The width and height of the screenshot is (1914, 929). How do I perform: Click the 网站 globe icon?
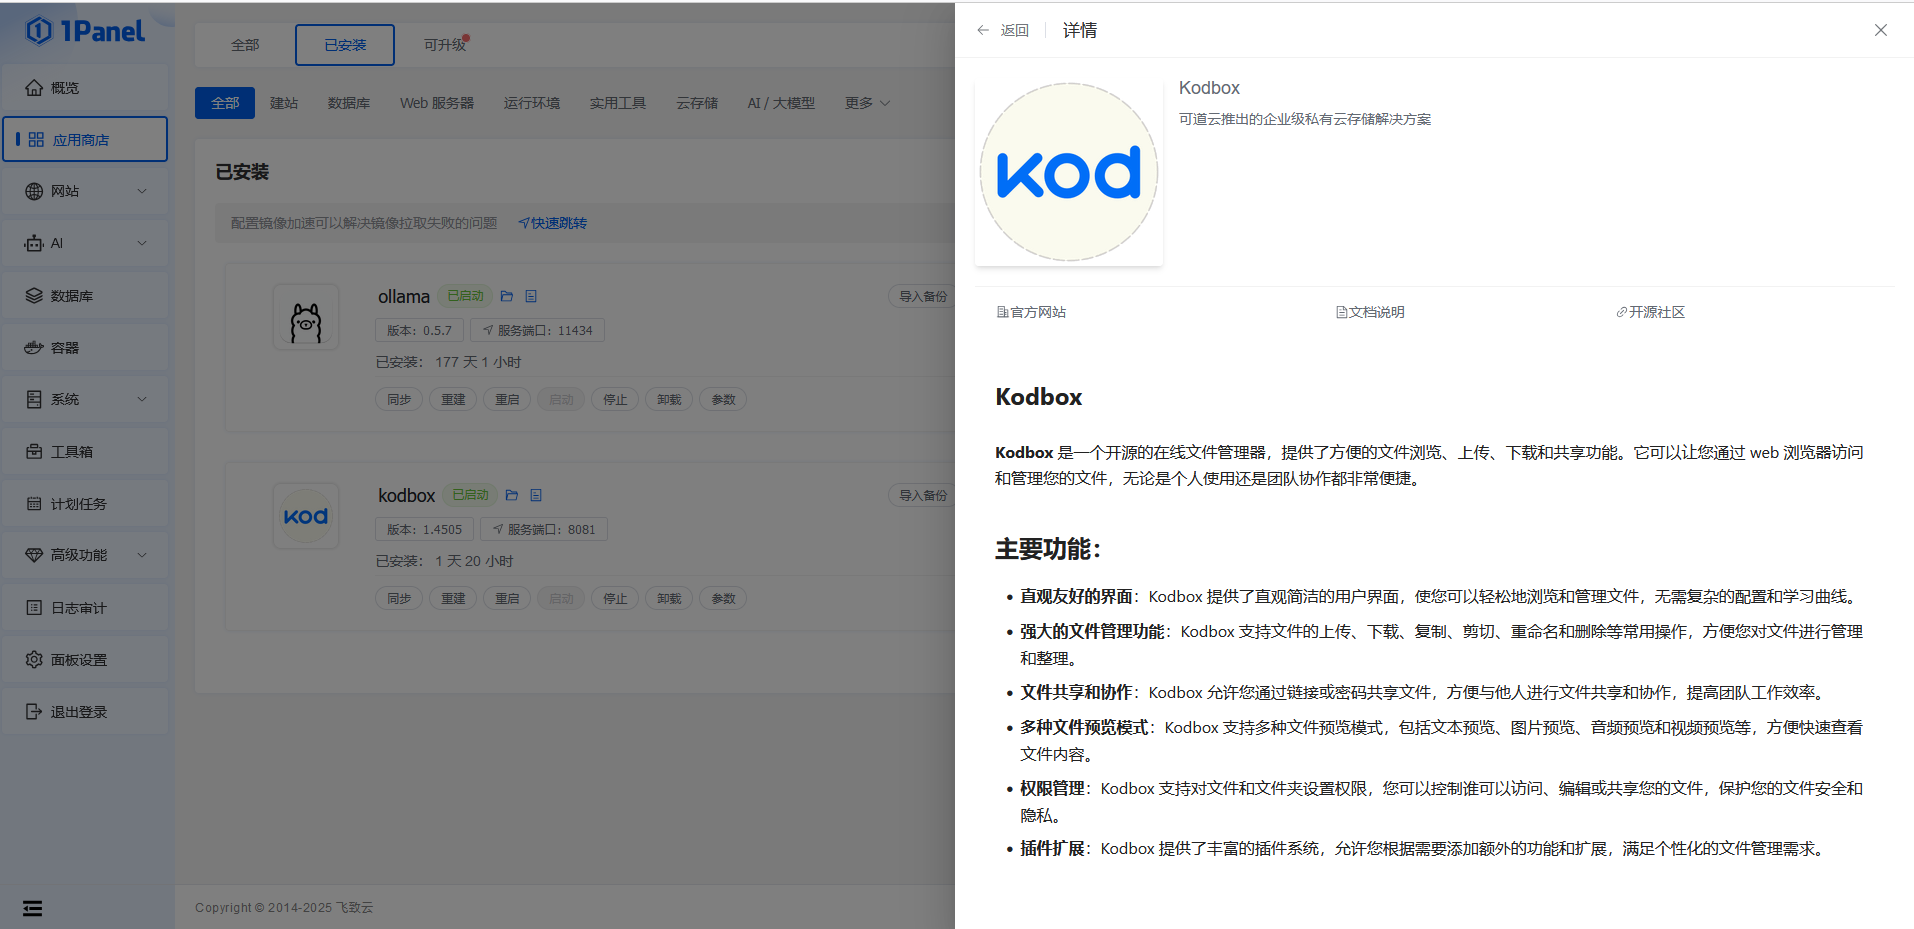point(34,191)
